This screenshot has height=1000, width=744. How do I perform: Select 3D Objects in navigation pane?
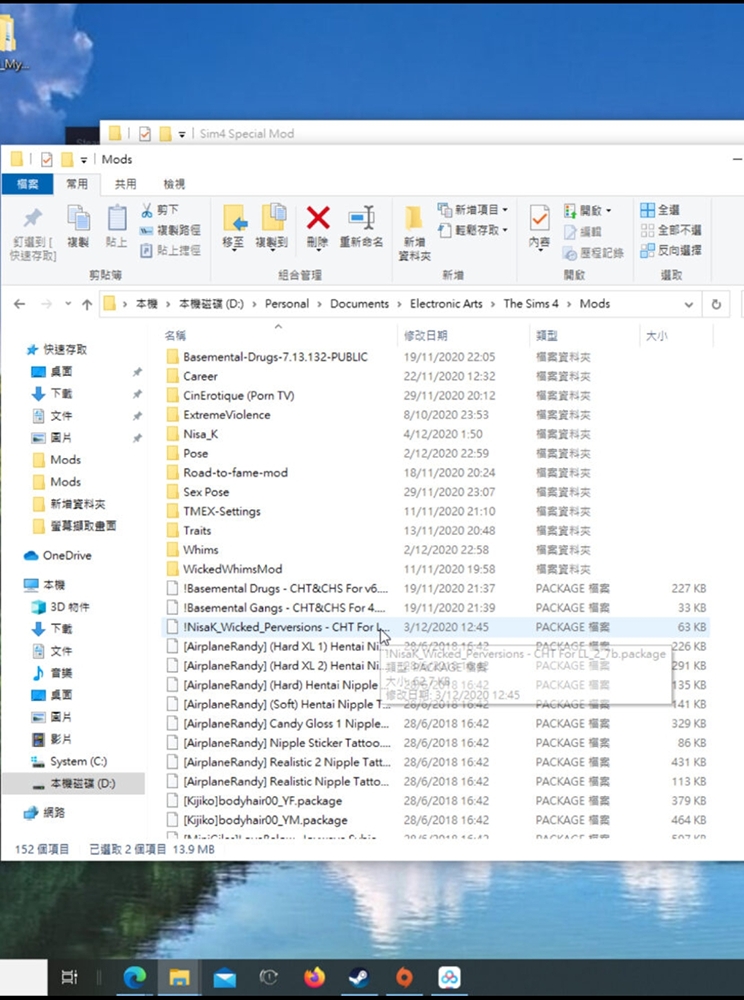click(61, 607)
